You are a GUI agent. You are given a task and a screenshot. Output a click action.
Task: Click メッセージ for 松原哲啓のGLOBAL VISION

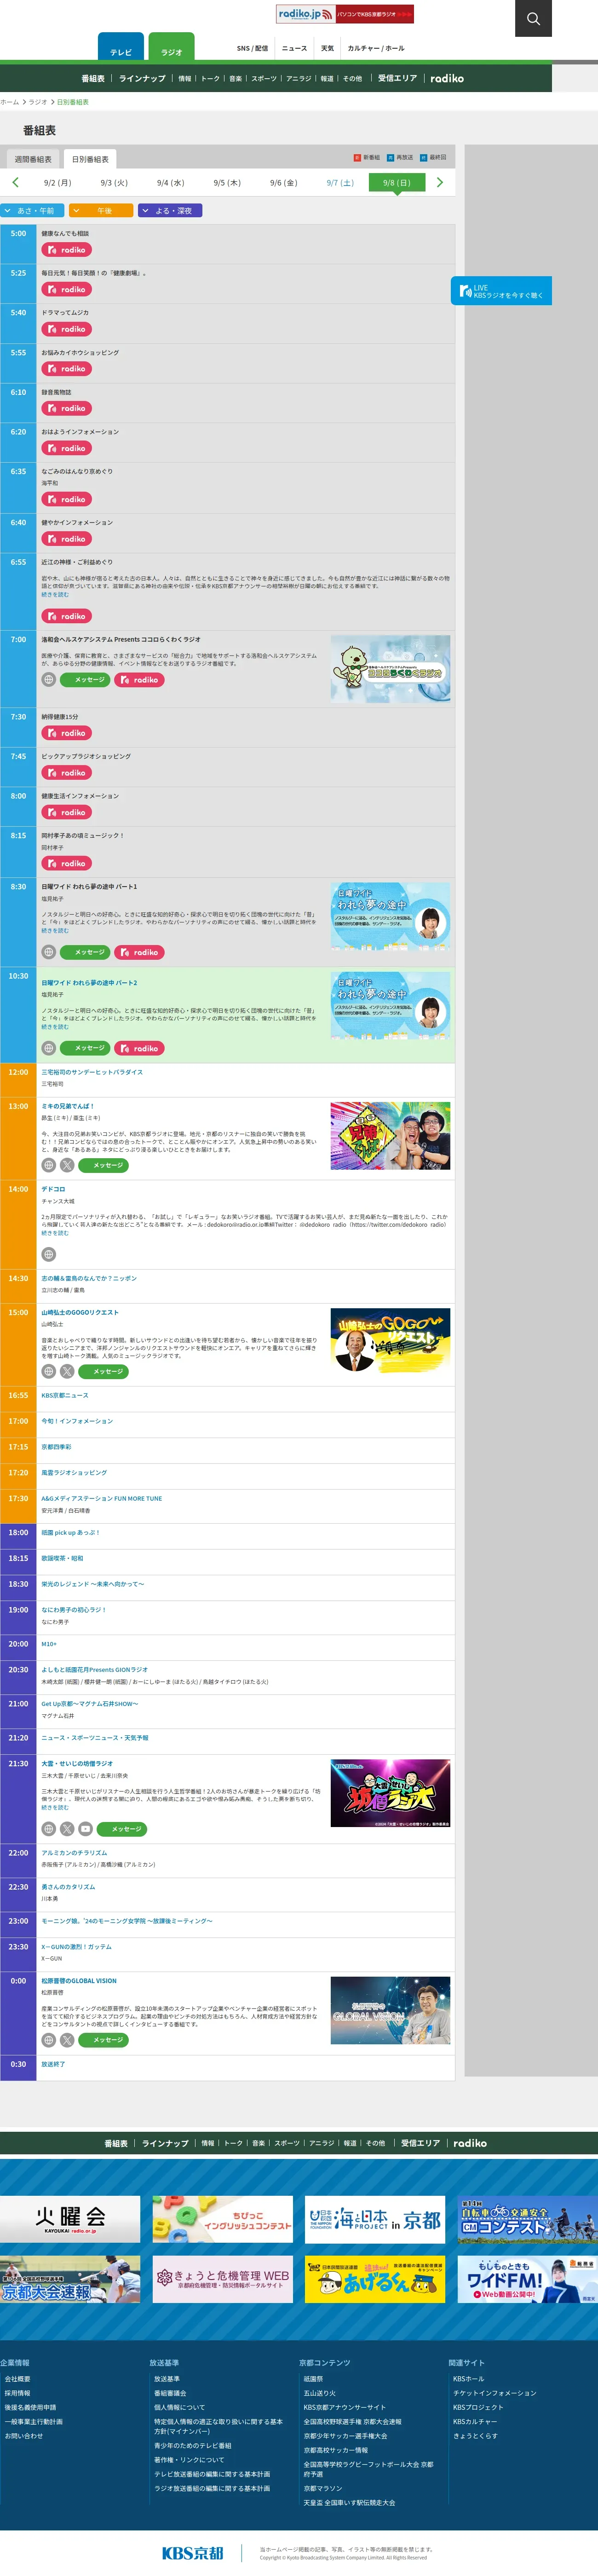click(104, 2040)
